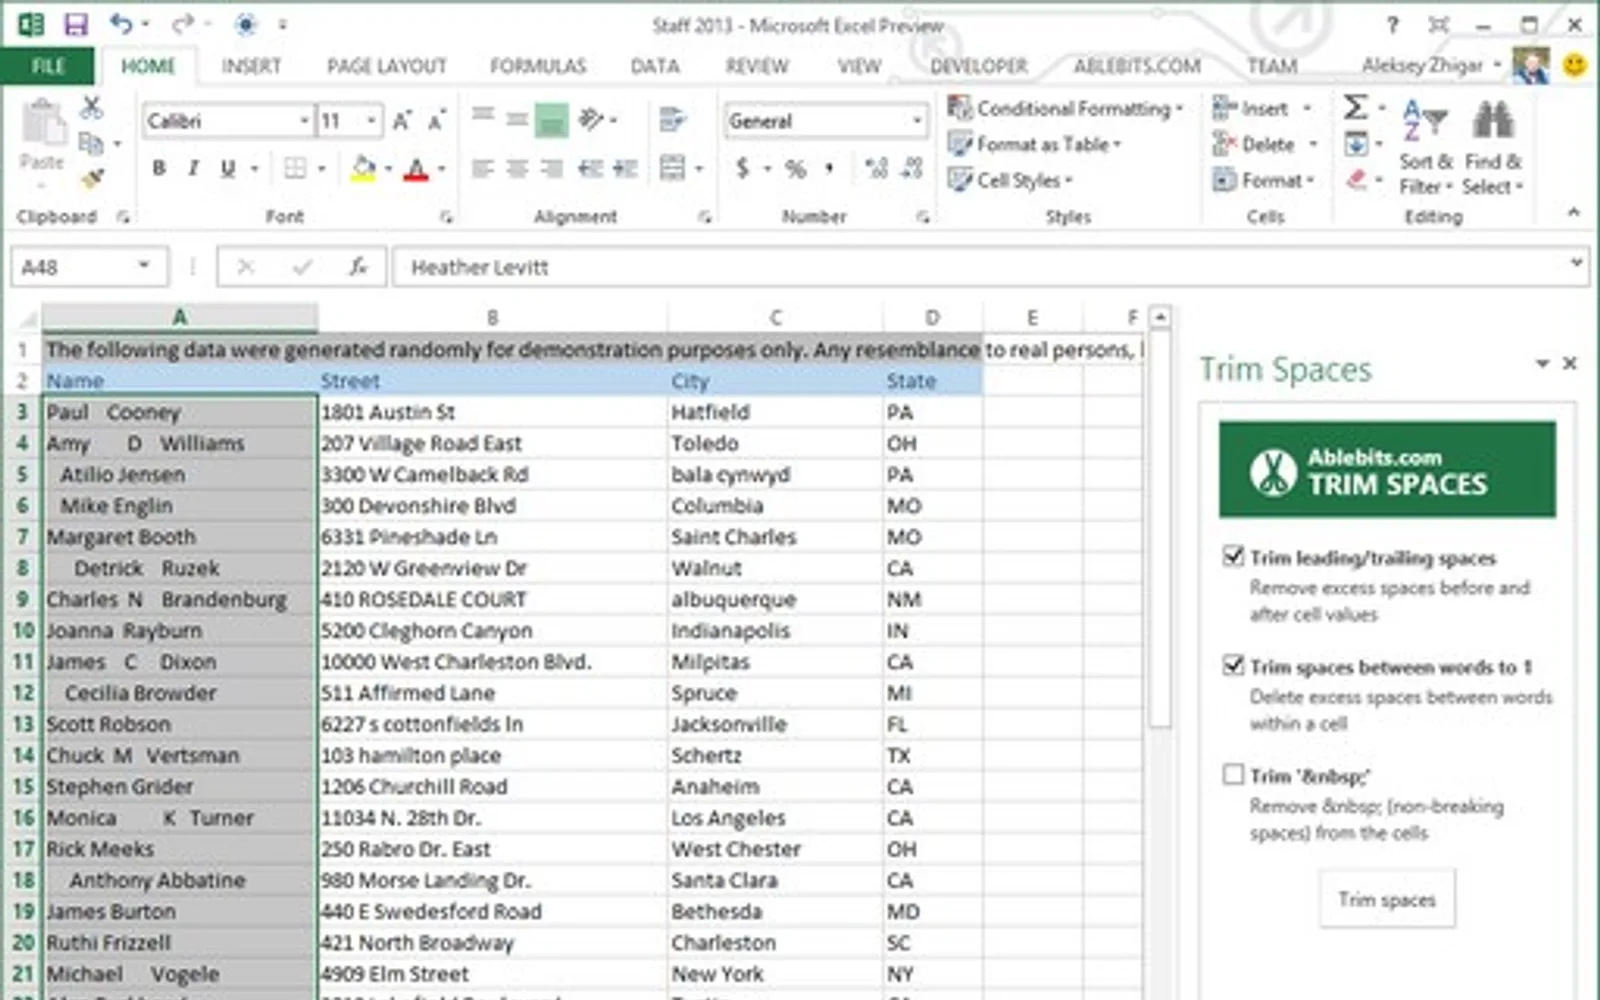Image resolution: width=1600 pixels, height=1000 pixels.
Task: Click the Undo arrow icon
Action: click(122, 24)
